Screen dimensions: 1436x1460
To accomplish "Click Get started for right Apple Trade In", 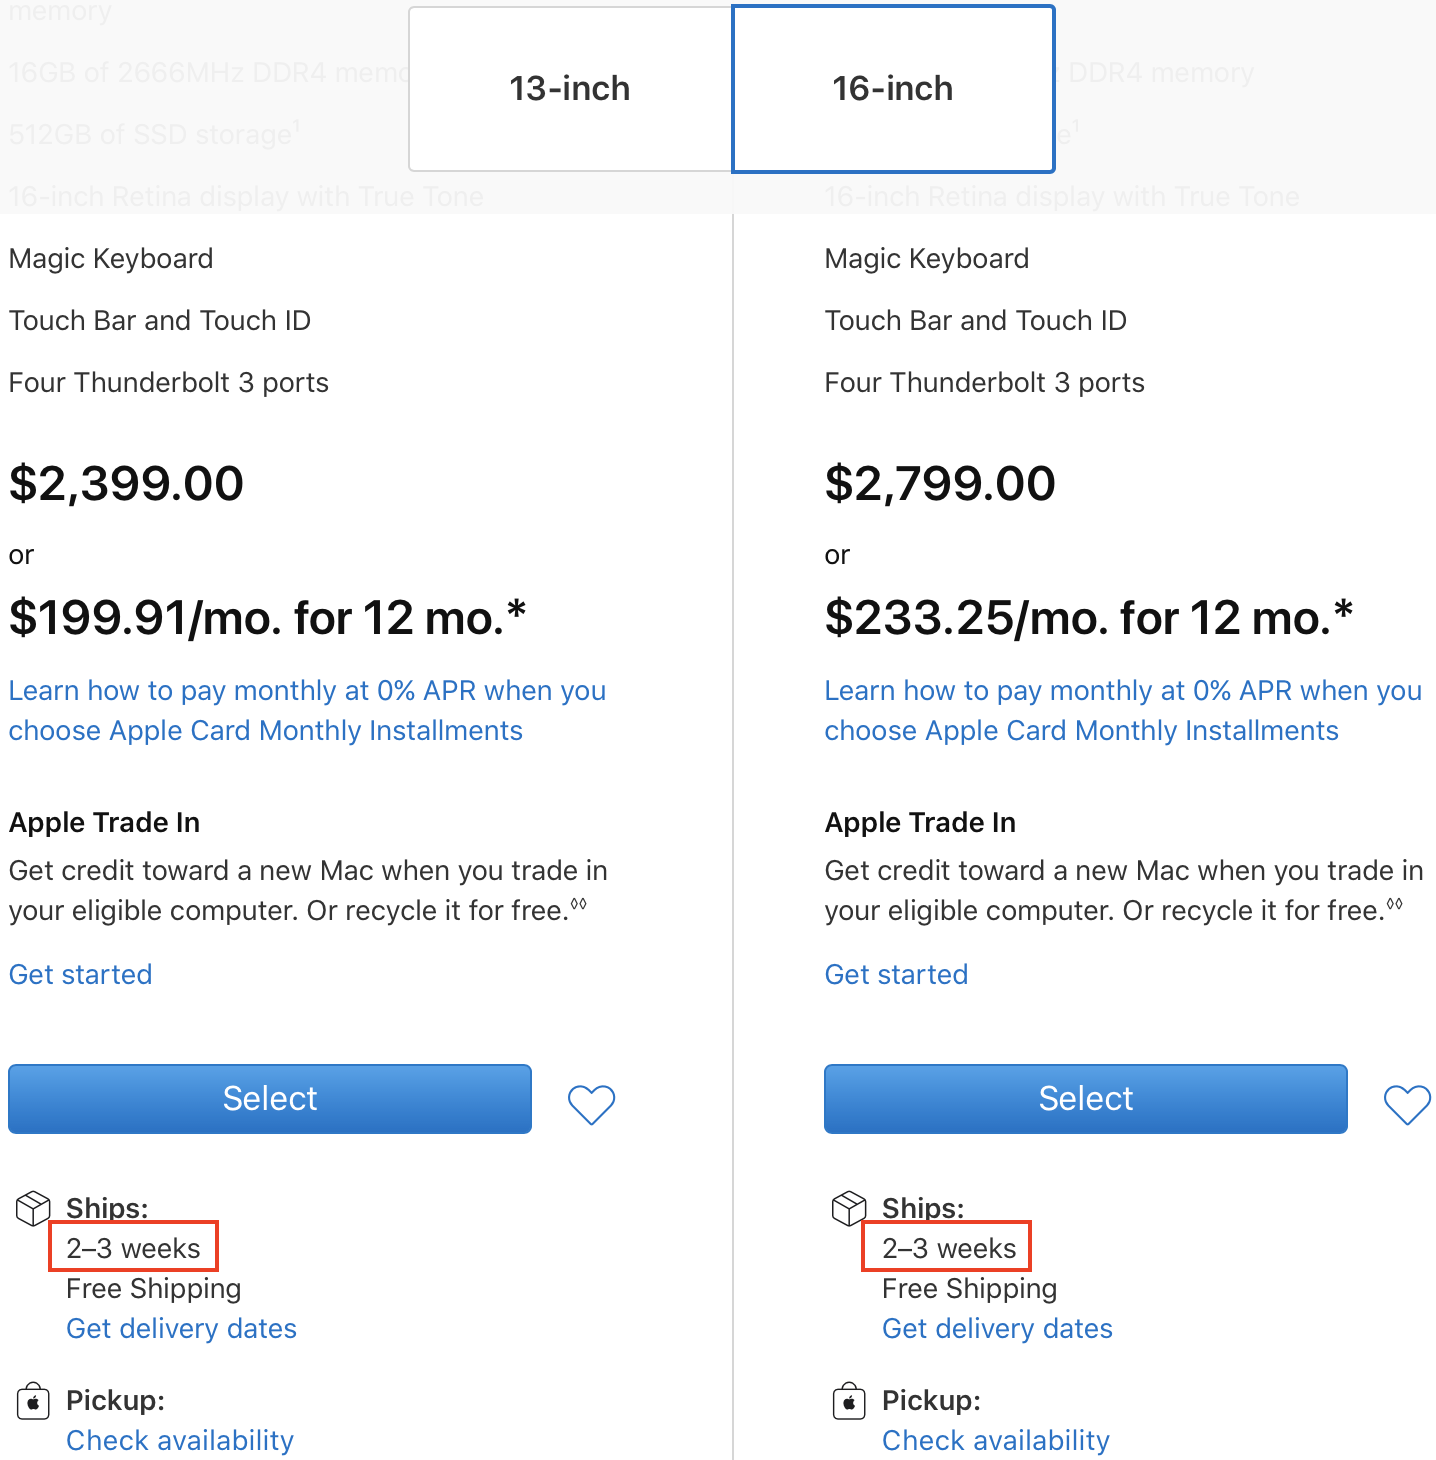I will [896, 975].
